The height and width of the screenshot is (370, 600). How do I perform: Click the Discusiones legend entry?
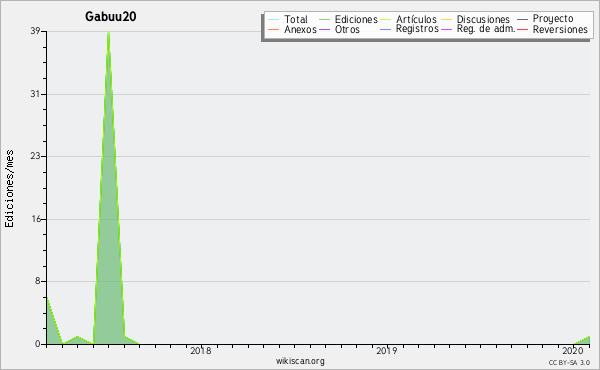point(476,19)
